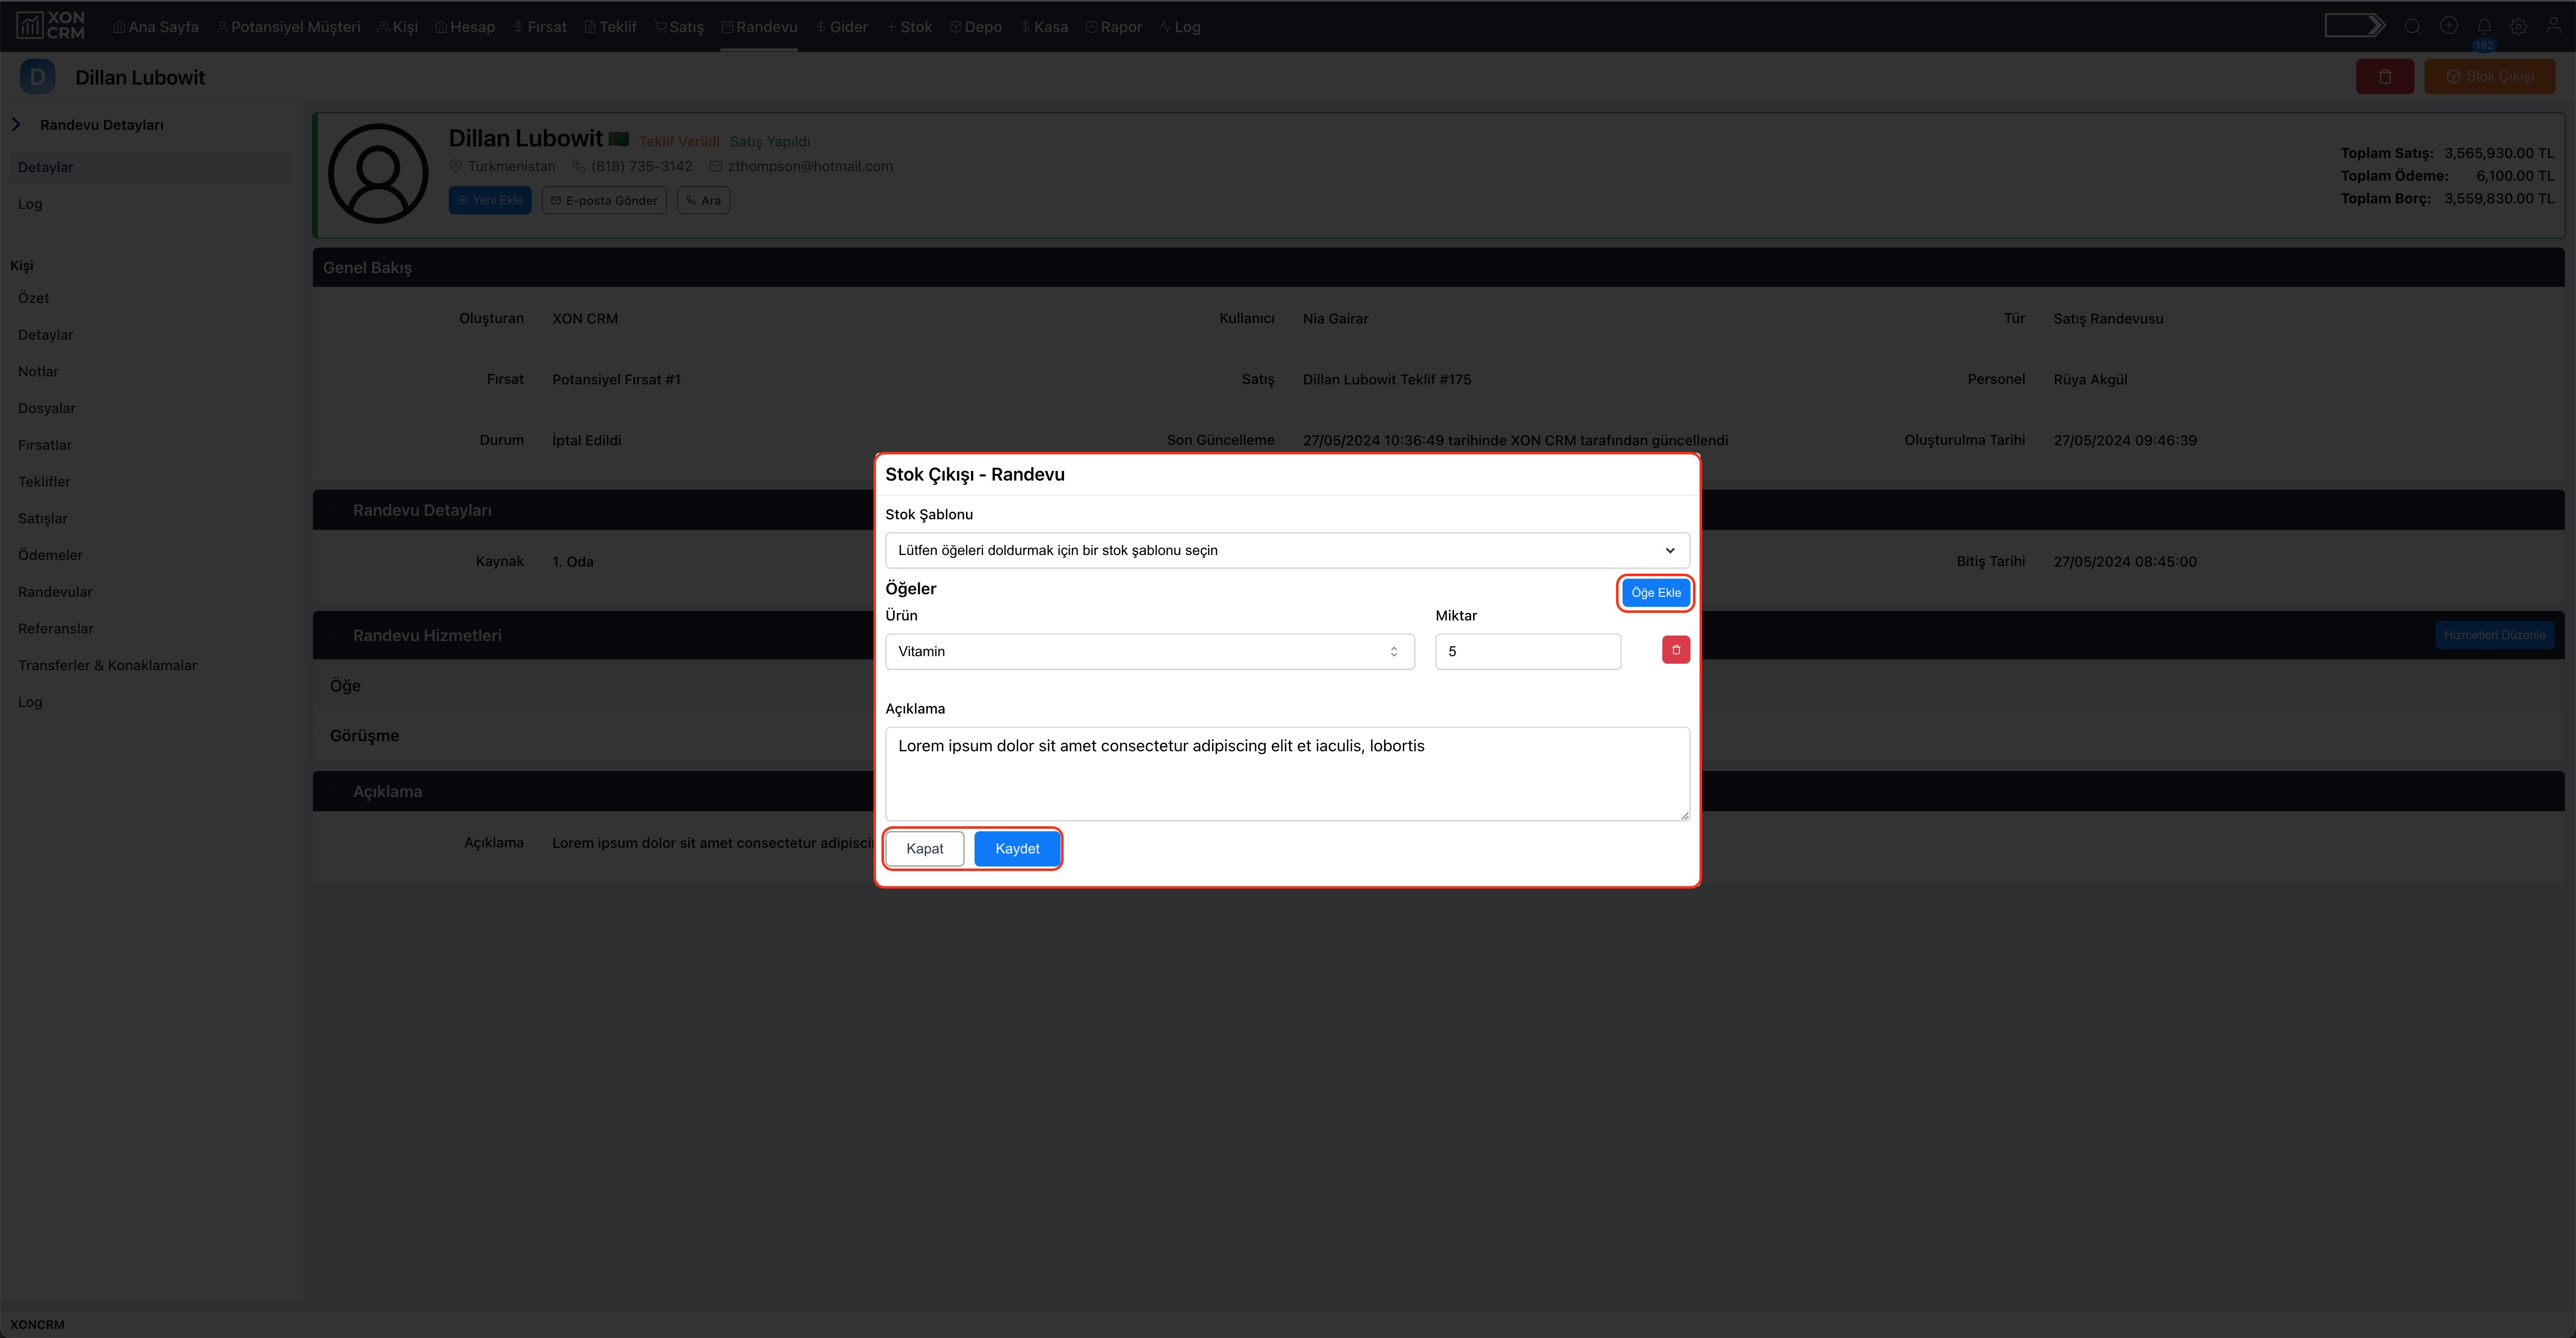This screenshot has width=2576, height=1338.
Task: Open the user profile icon
Action: pyautogui.click(x=2554, y=27)
